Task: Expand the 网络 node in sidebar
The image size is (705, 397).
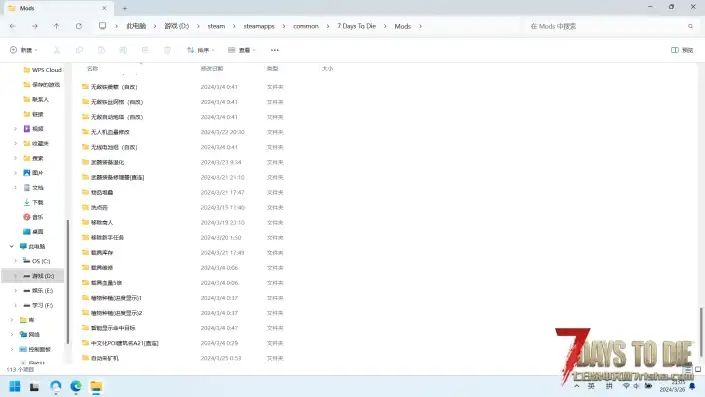Action: (12, 335)
